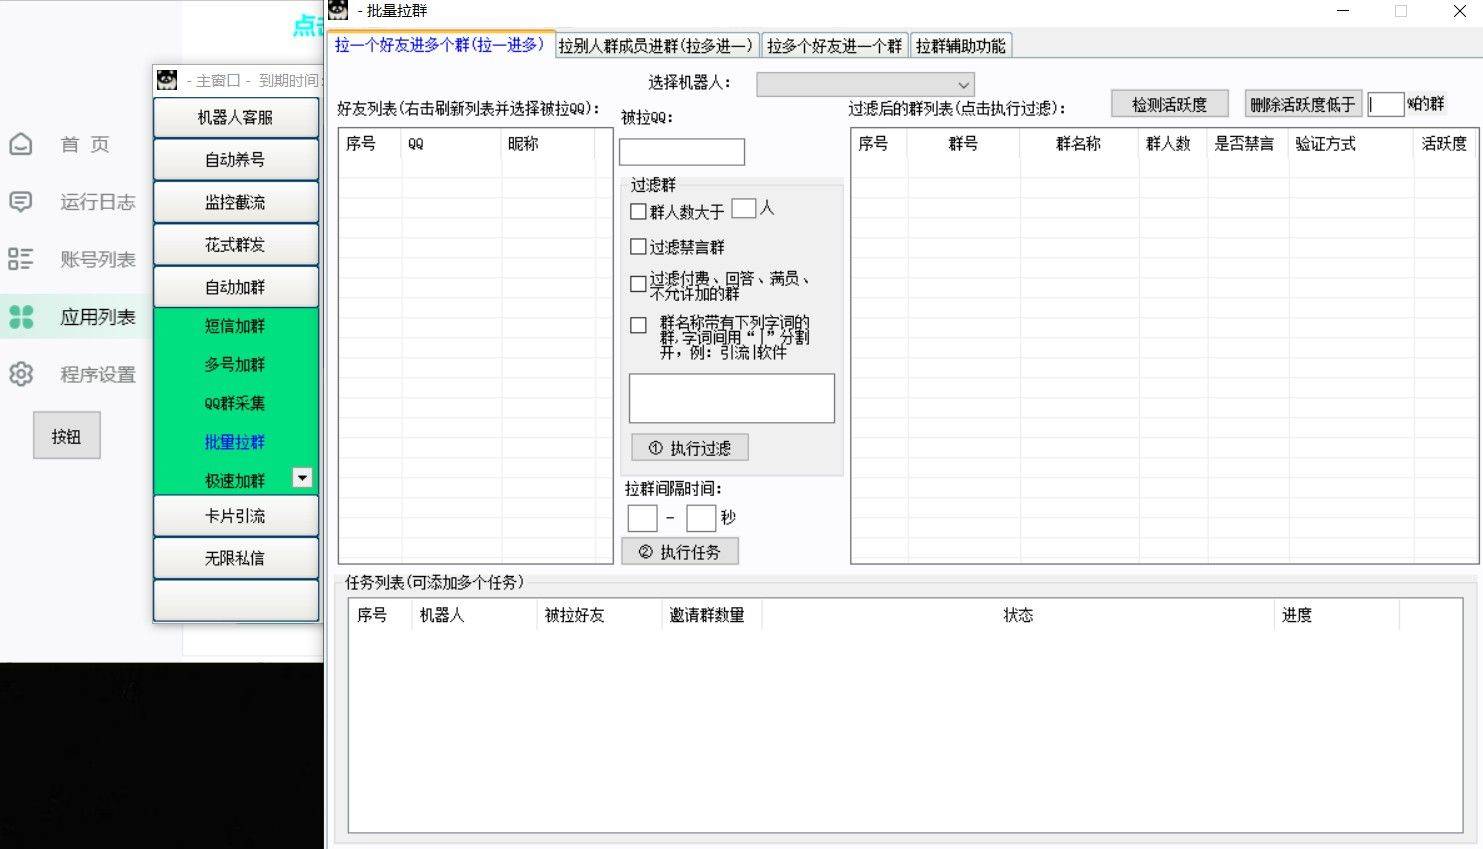The height and width of the screenshot is (849, 1483).
Task: Open the select robot dropdown
Action: point(865,85)
